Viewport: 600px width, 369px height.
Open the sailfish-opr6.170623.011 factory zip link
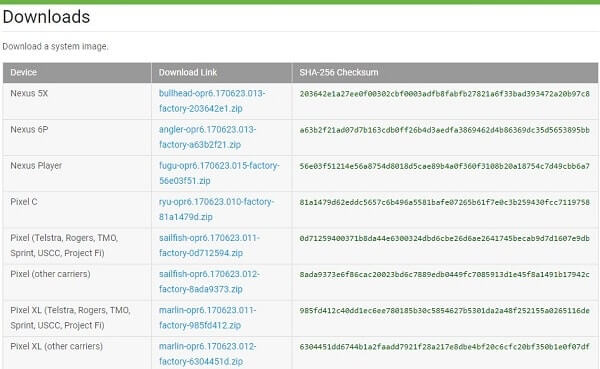(x=209, y=245)
